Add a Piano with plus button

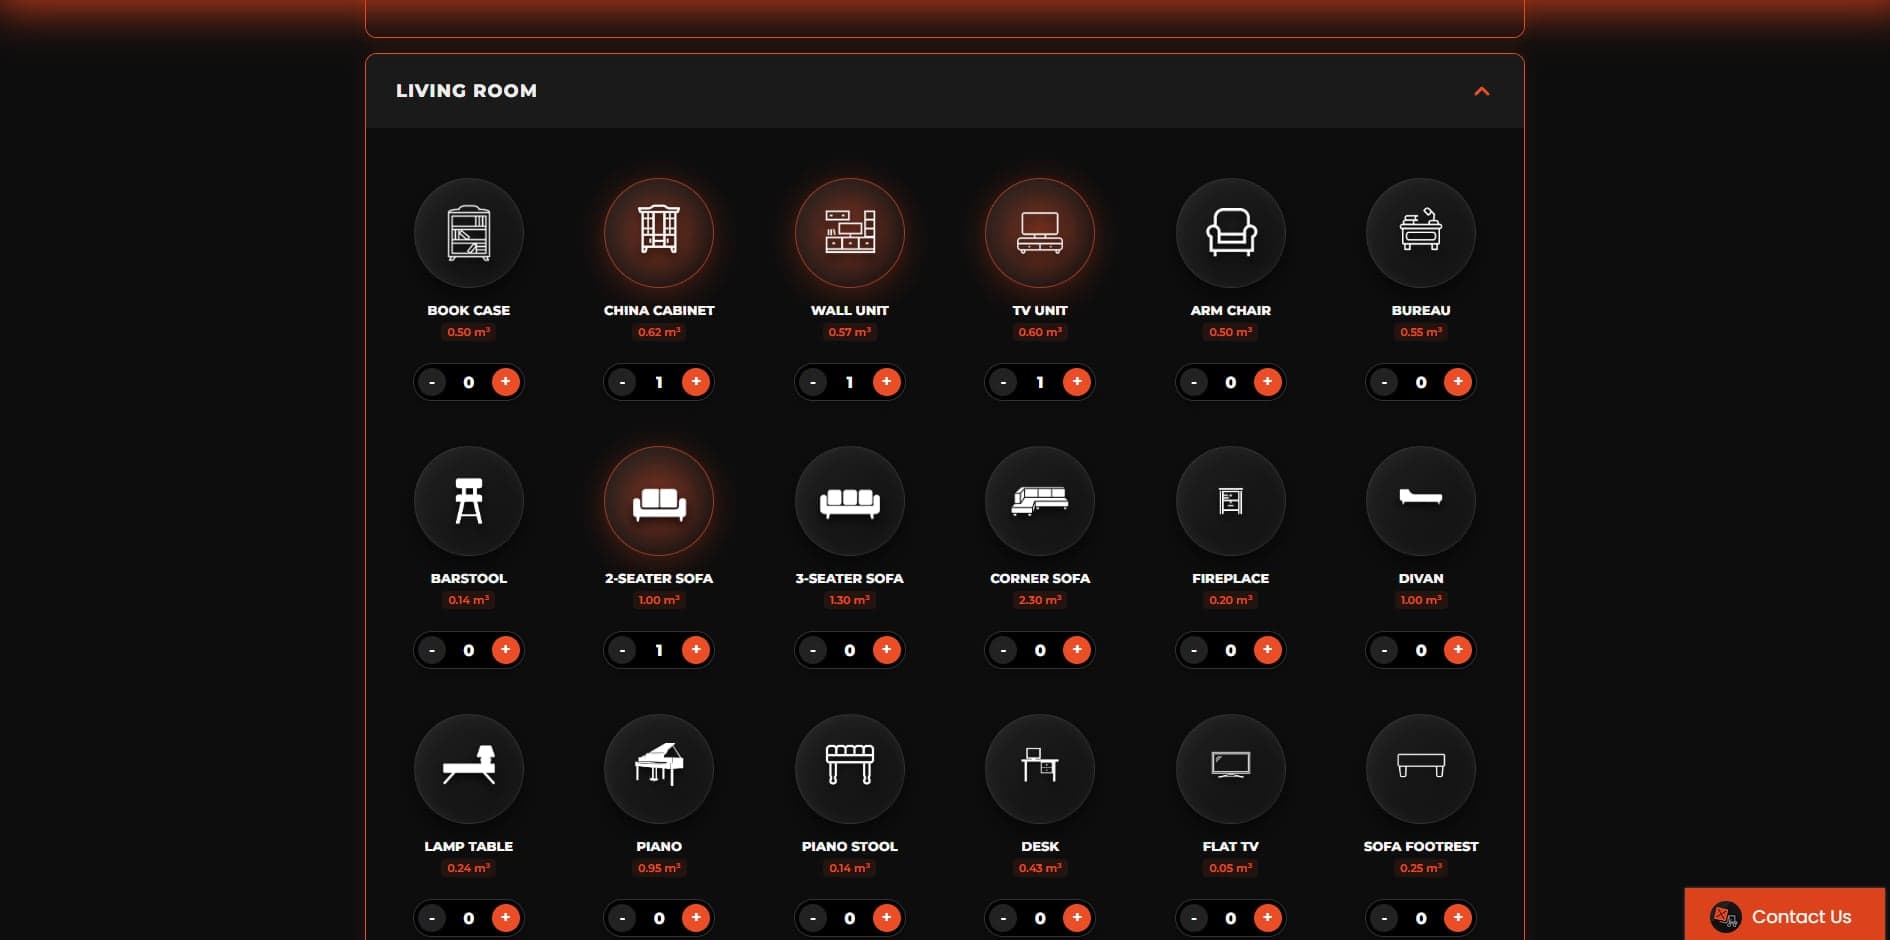pyautogui.click(x=696, y=918)
